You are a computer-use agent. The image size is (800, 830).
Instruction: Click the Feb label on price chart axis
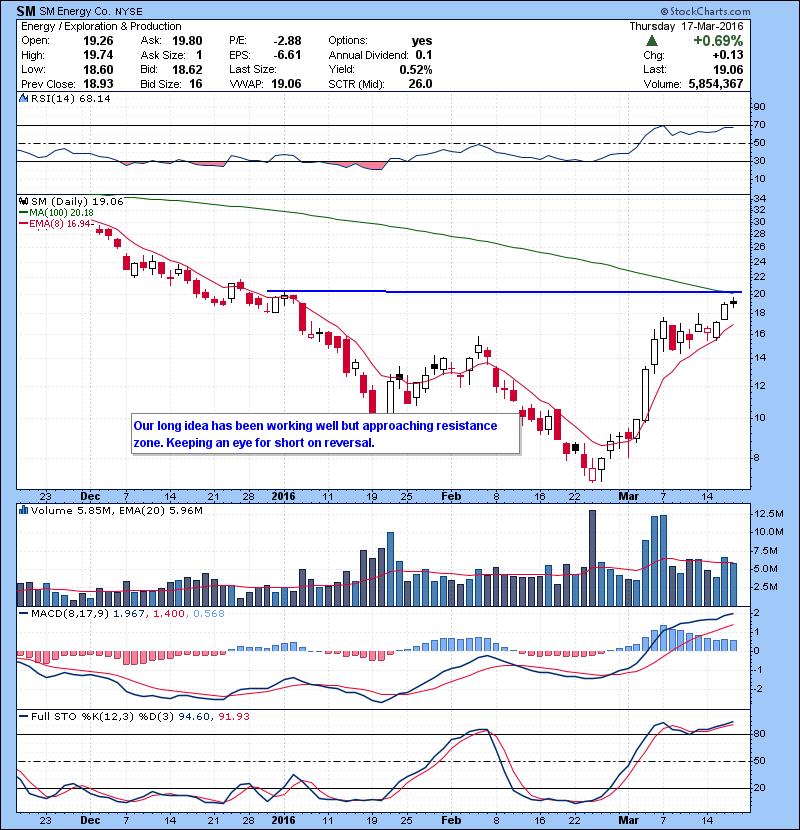[451, 496]
